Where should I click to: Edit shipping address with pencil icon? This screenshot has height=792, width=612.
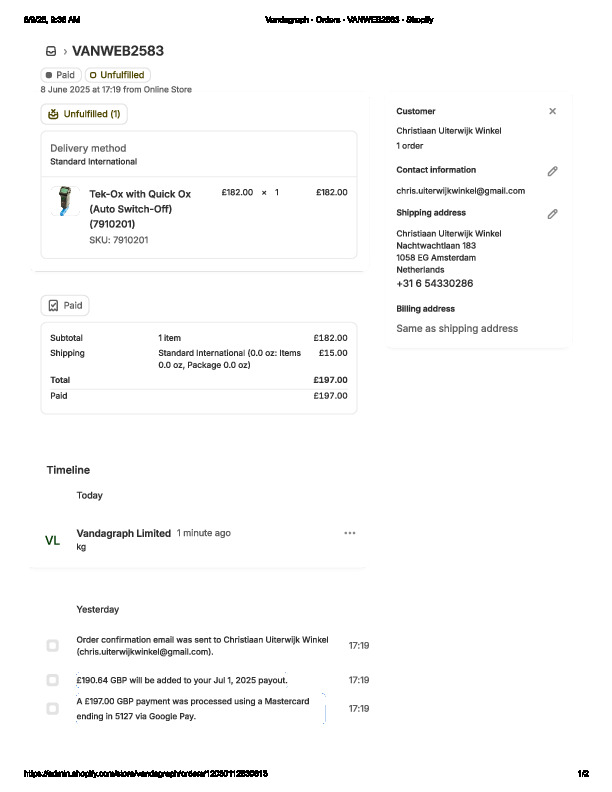tap(552, 214)
